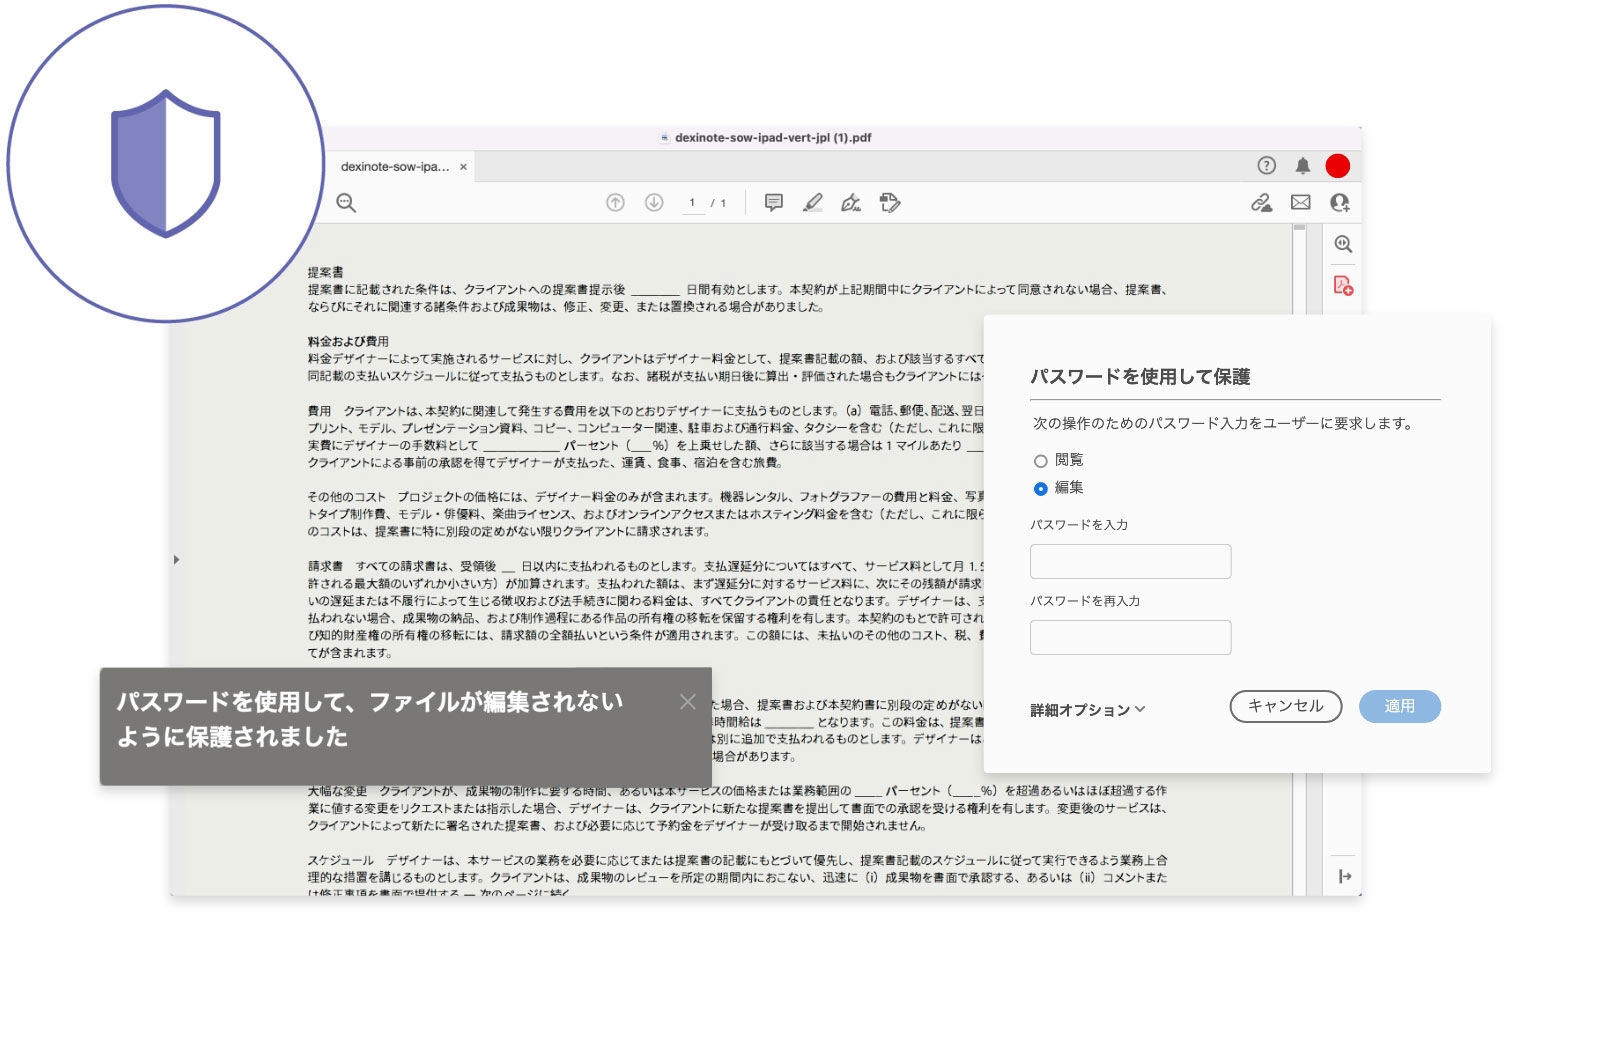Expand 詳細オプション dropdown
This screenshot has height=1051, width=1610.
coord(1088,710)
